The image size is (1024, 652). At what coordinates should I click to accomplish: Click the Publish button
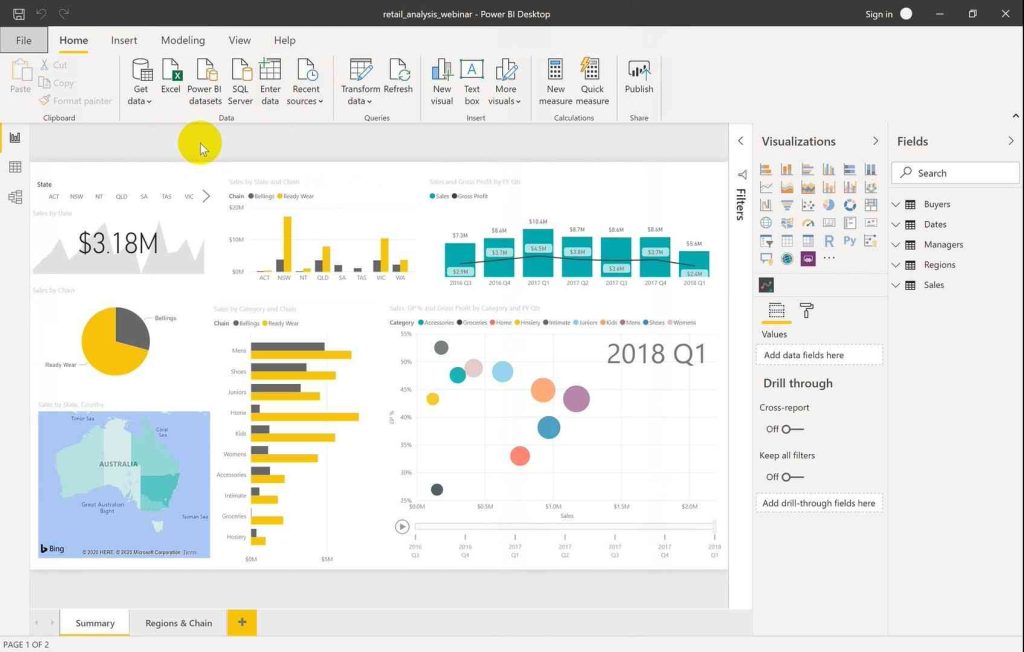coord(639,77)
